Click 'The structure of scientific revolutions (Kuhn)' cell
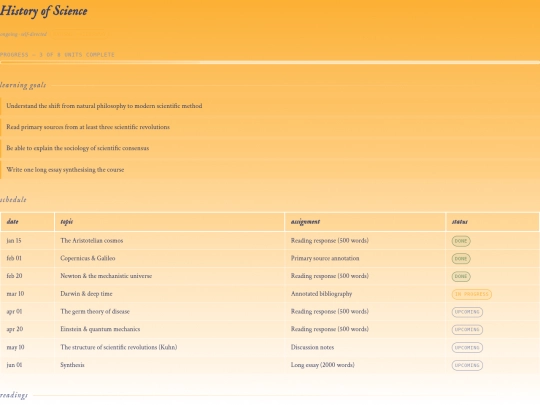Screen dimensions: 540x405 coord(169,347)
